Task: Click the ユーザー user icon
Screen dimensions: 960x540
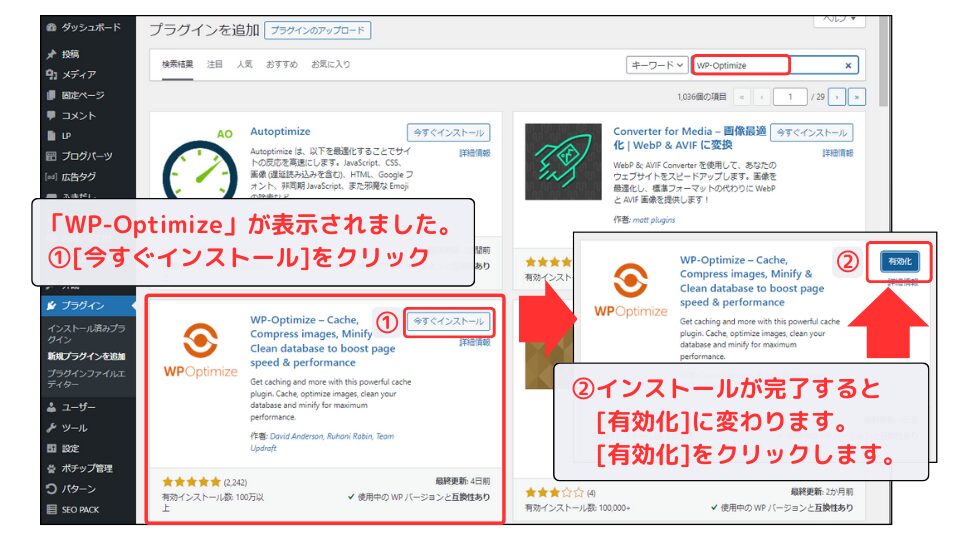Action: coord(51,407)
